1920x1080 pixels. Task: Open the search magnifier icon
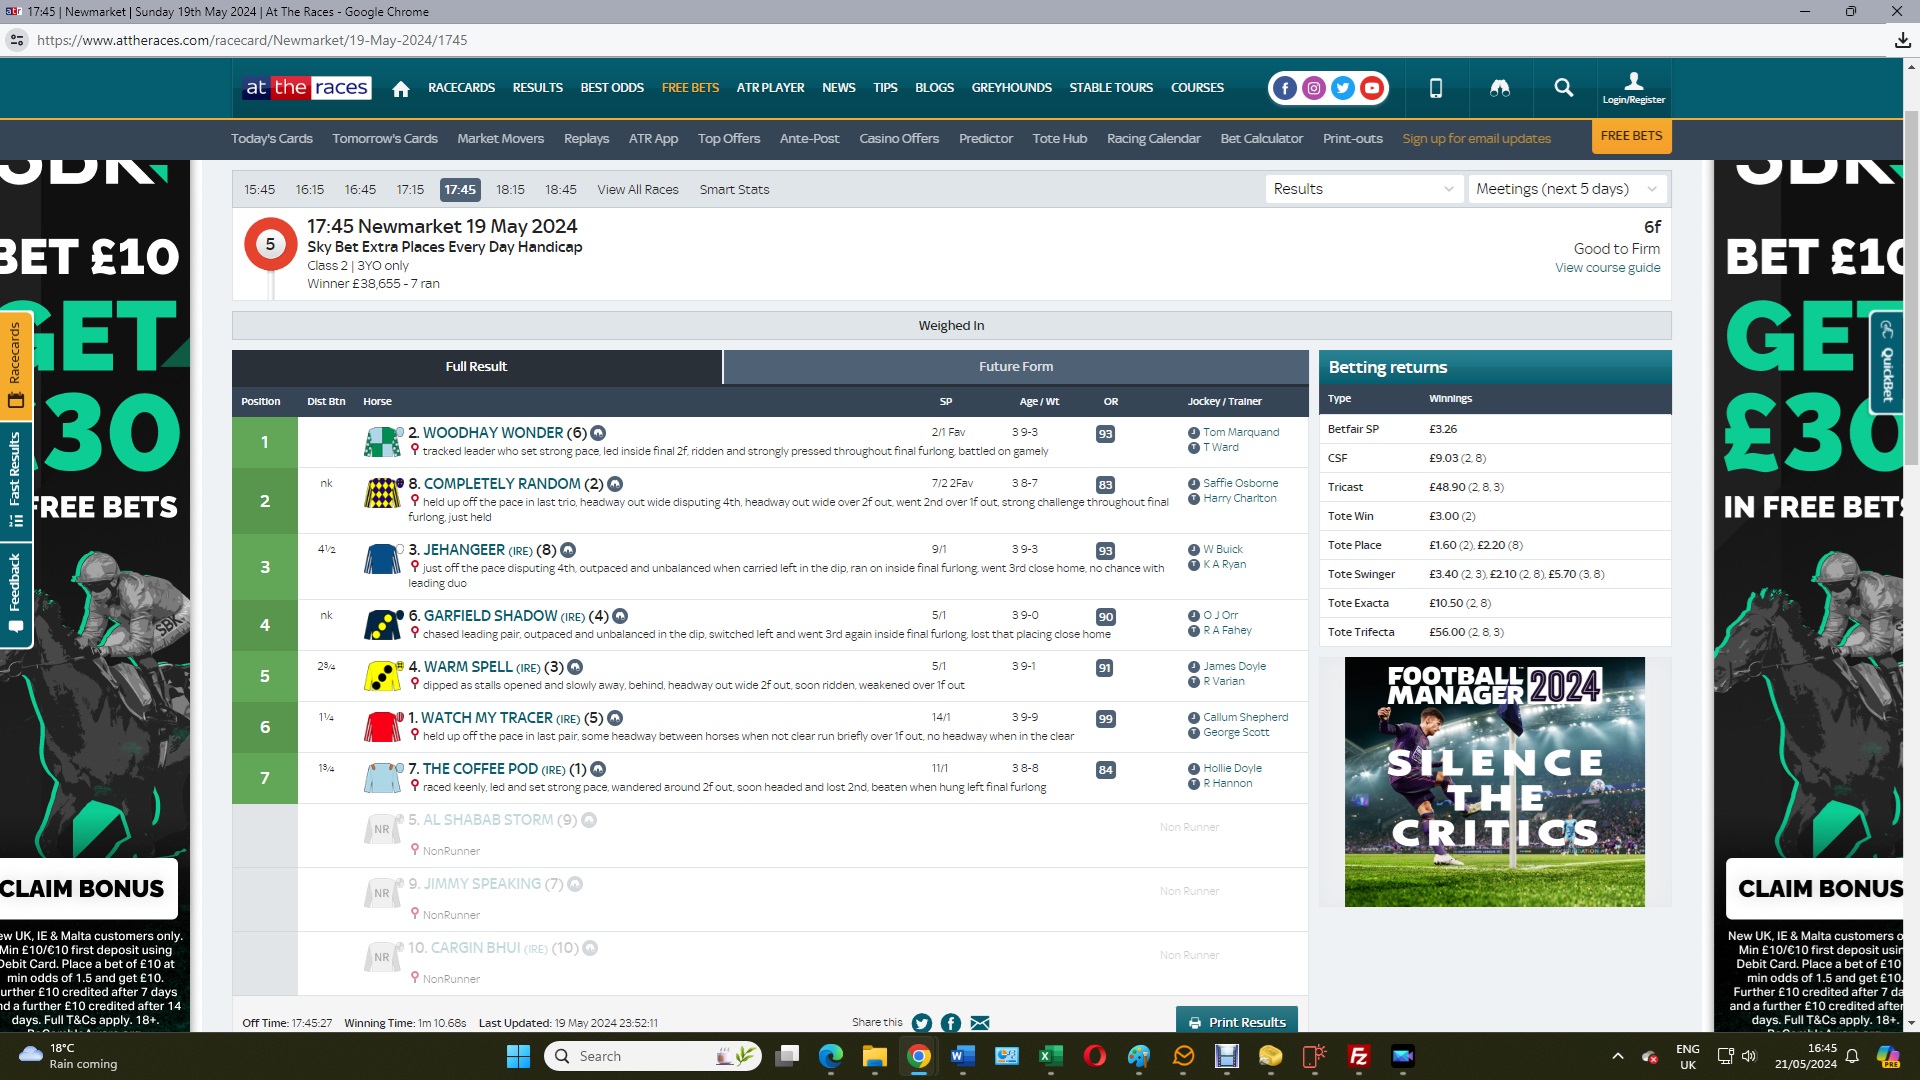click(1564, 88)
